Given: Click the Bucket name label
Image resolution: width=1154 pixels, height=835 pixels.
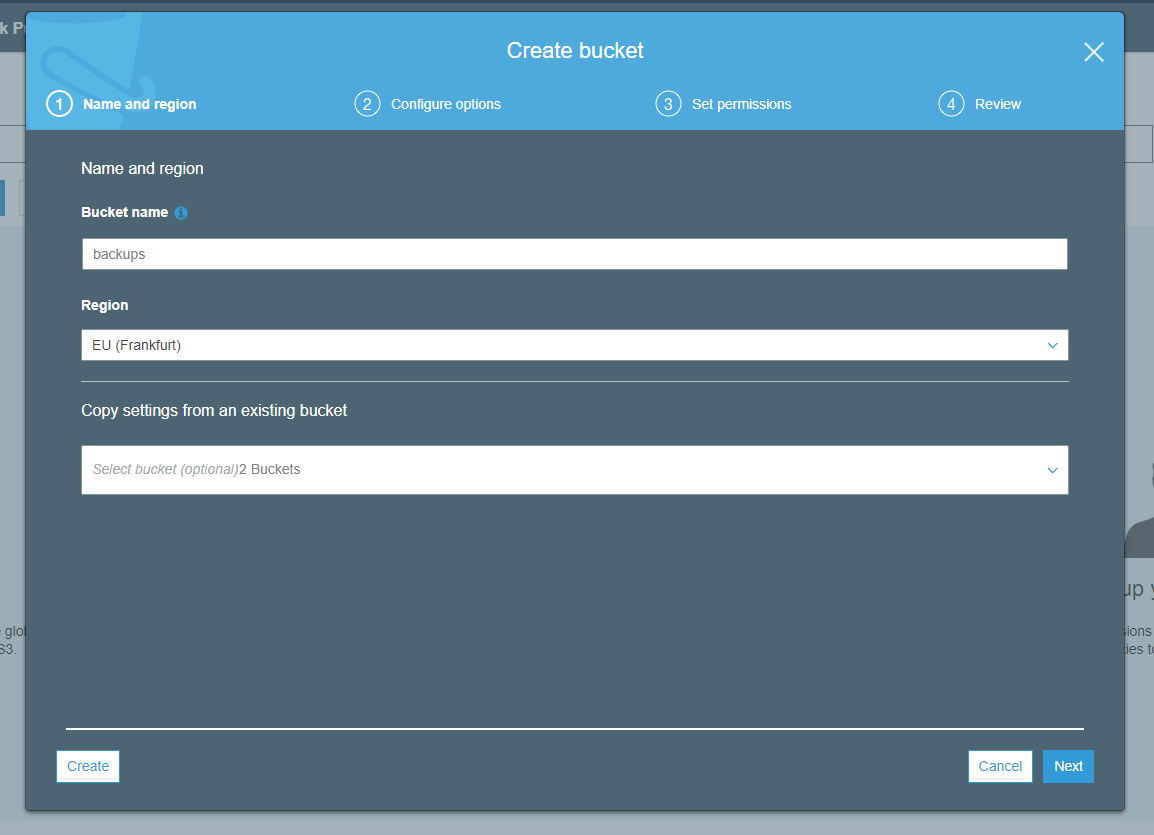Looking at the screenshot, I should [124, 212].
